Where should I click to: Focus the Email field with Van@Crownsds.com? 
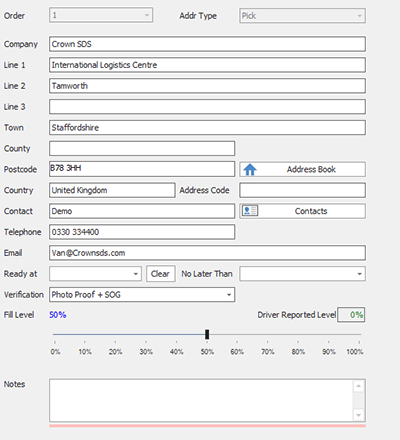click(207, 253)
